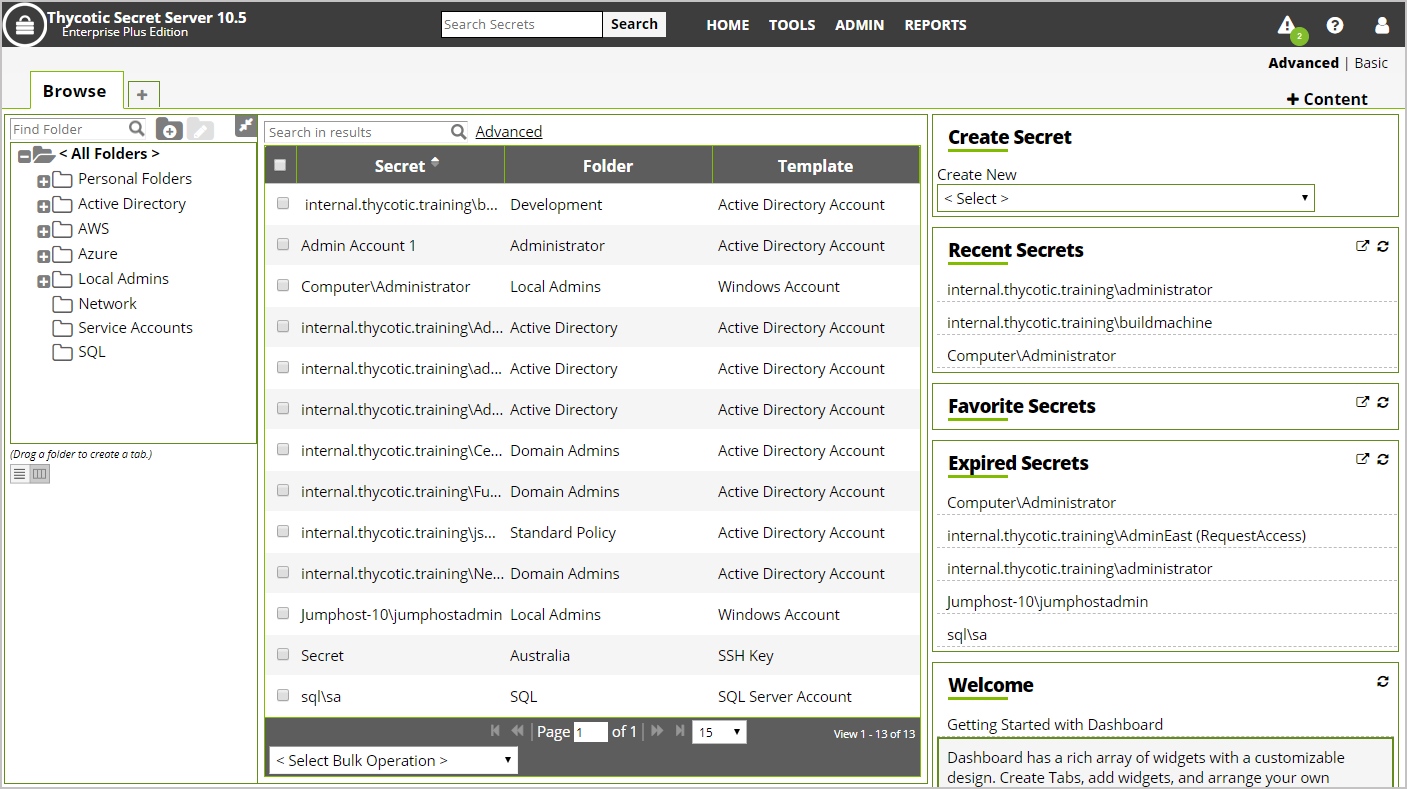Click the Find Folder input field
The image size is (1407, 789).
coord(69,128)
